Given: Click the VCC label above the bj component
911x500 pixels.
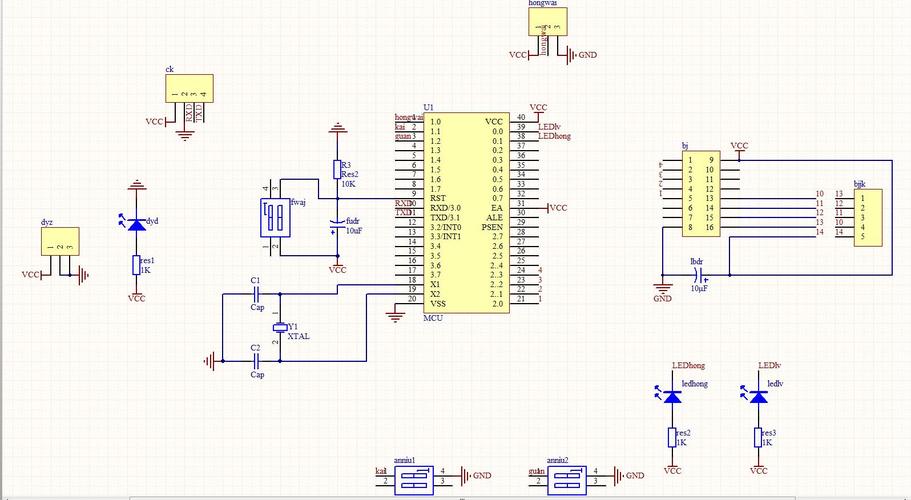Looking at the screenshot, I should [x=739, y=146].
